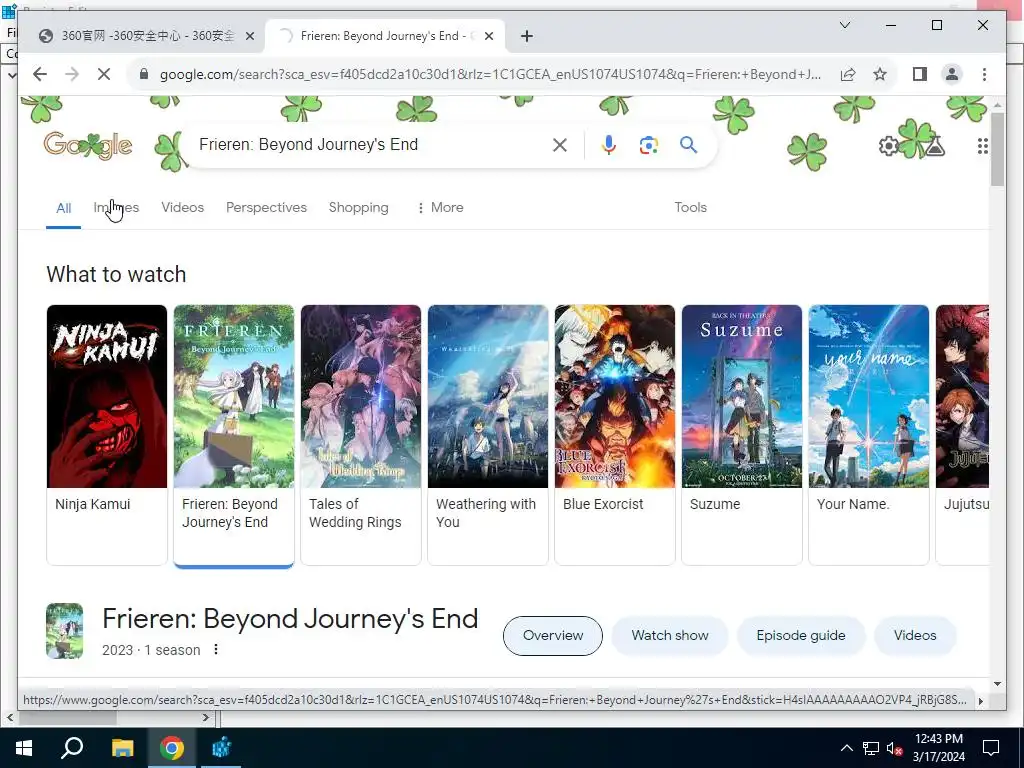Image resolution: width=1024 pixels, height=768 pixels.
Task: Click the Chrome back arrow button
Action: coord(40,74)
